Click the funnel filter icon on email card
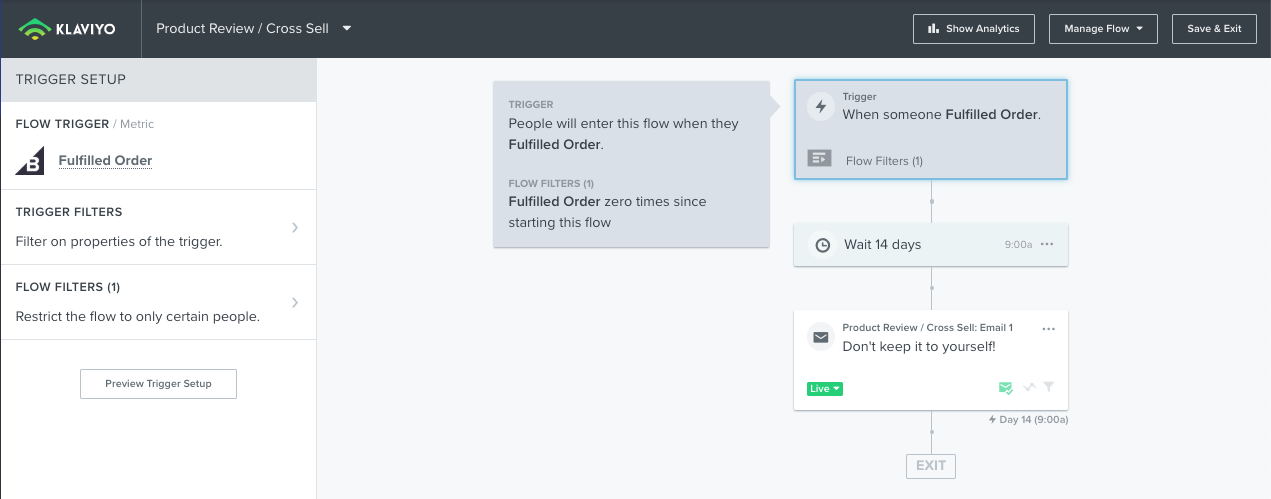 (x=1049, y=388)
